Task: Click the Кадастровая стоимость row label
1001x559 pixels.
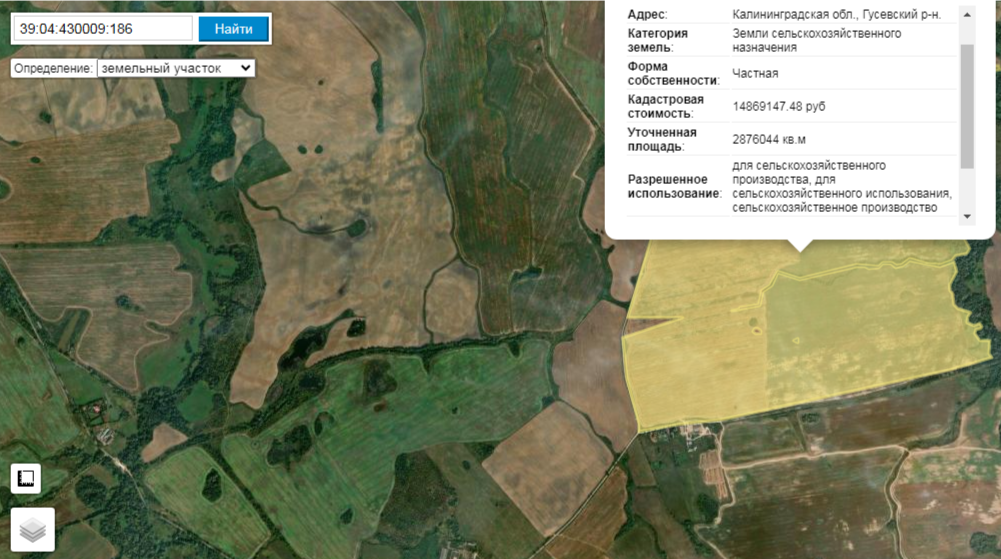Action: tap(665, 106)
